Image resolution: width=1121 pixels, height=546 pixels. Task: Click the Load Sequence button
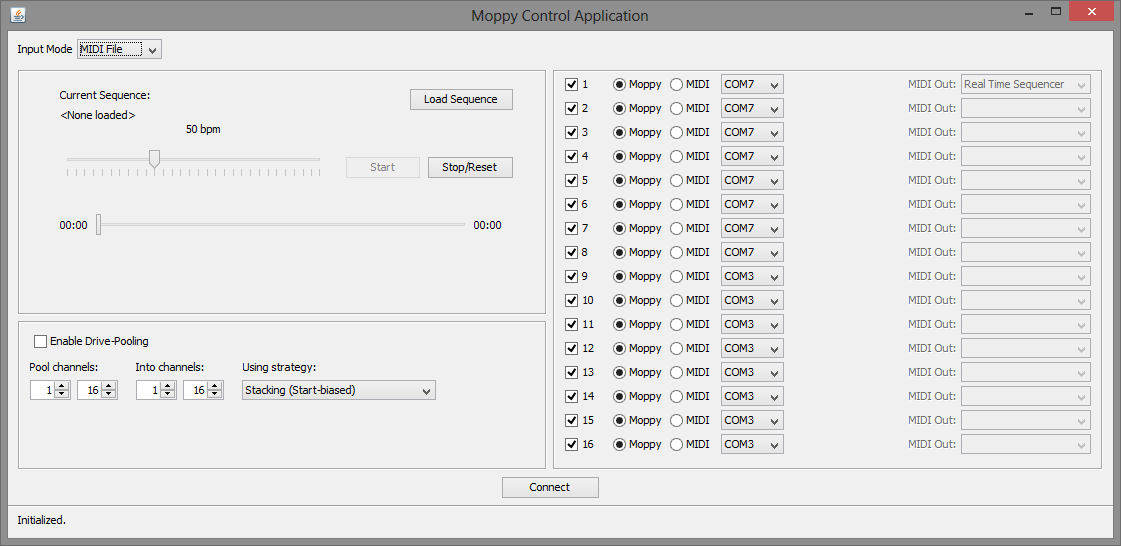(x=461, y=100)
